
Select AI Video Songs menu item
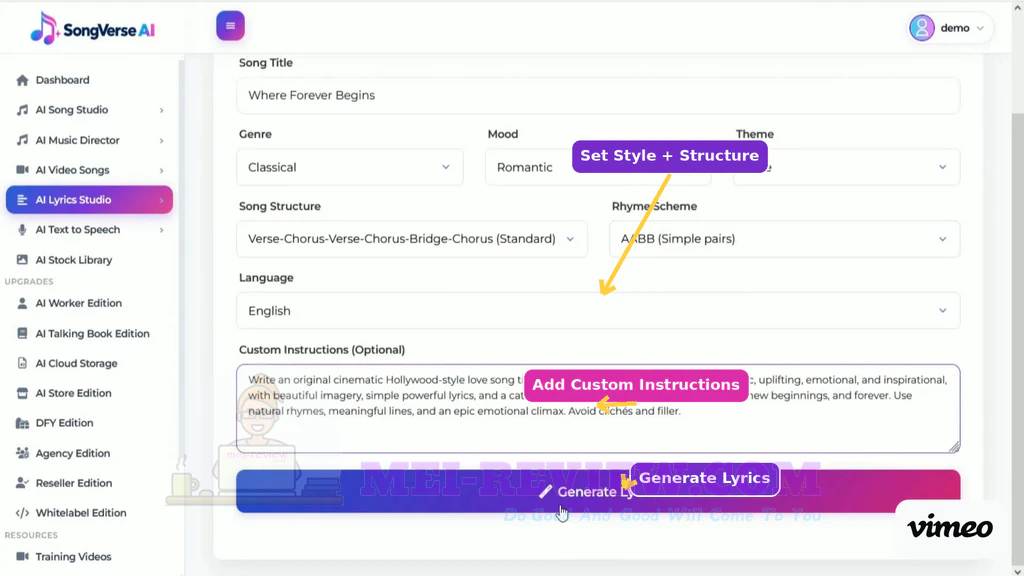pyautogui.click(x=89, y=170)
